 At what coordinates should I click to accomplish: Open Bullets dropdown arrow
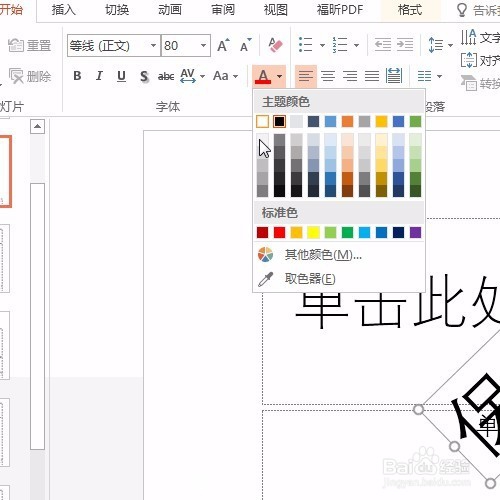pyautogui.click(x=322, y=45)
